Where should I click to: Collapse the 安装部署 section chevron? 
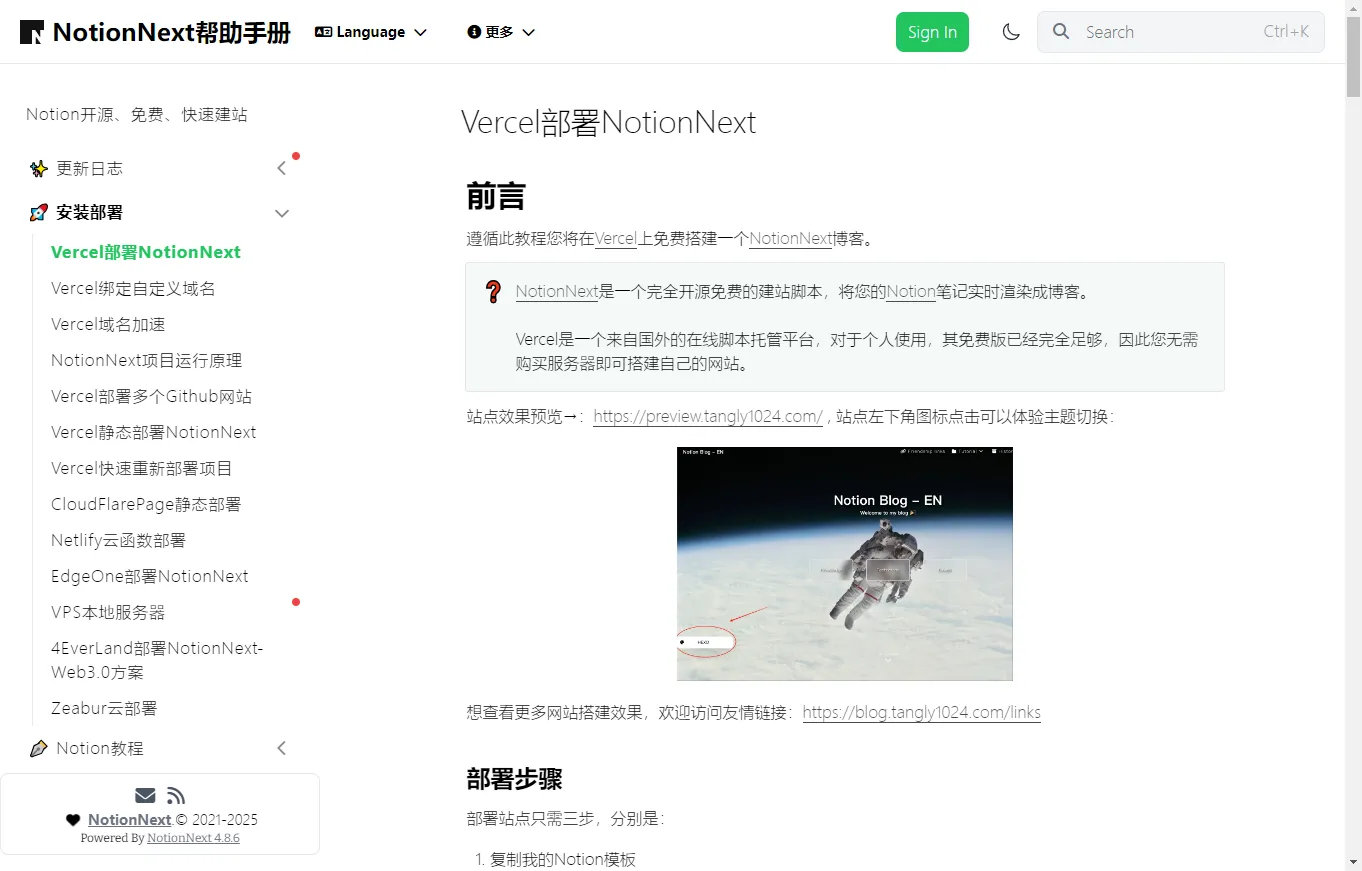tap(282, 213)
